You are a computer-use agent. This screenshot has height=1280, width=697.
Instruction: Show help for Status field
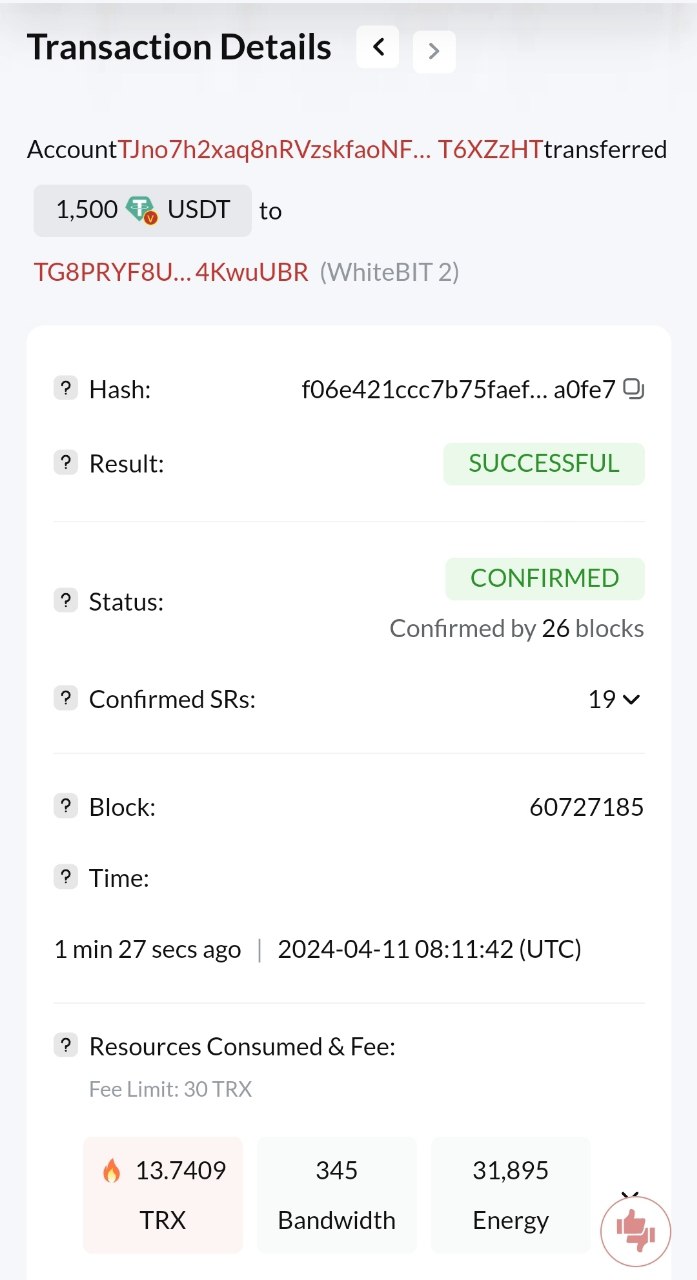(65, 601)
